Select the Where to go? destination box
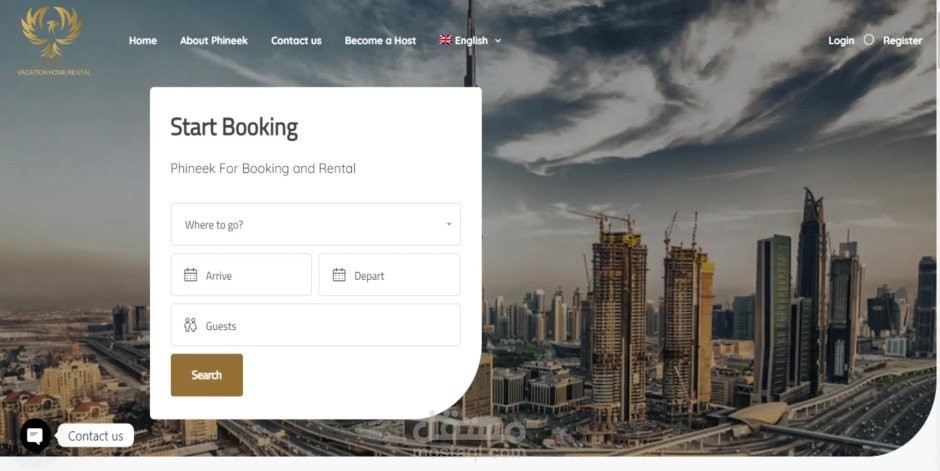Viewport: 940px width, 471px height. pos(316,224)
